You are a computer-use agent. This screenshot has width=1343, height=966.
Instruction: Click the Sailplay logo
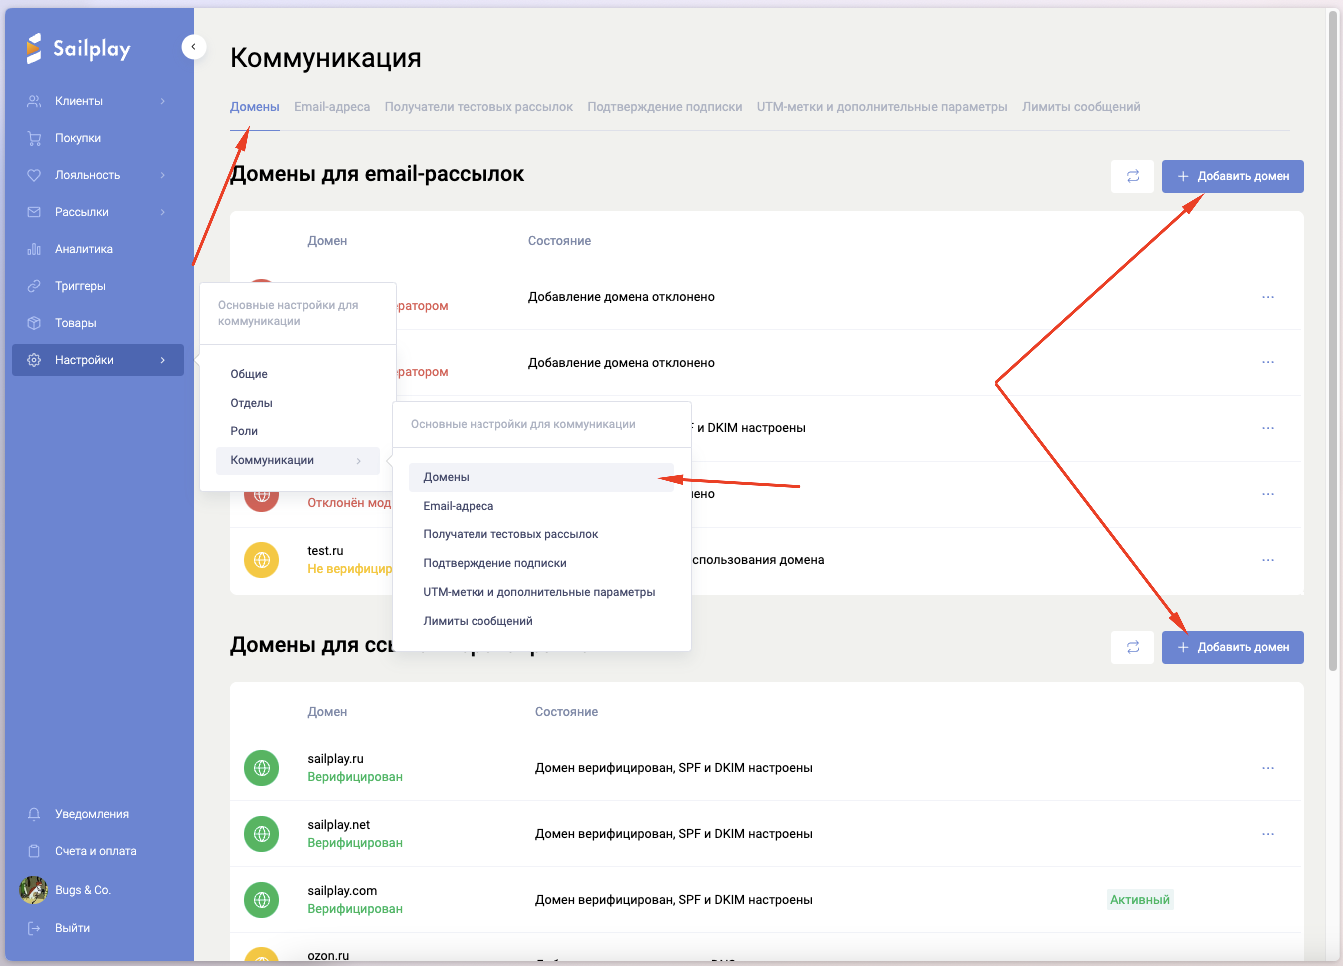(x=79, y=48)
